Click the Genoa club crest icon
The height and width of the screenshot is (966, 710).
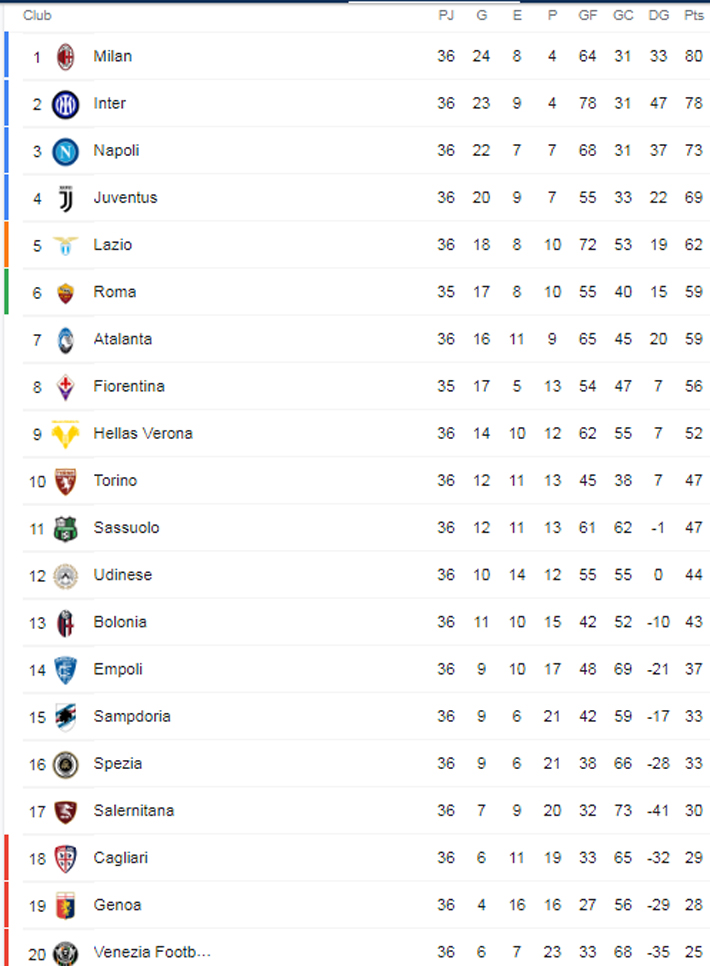coord(65,905)
